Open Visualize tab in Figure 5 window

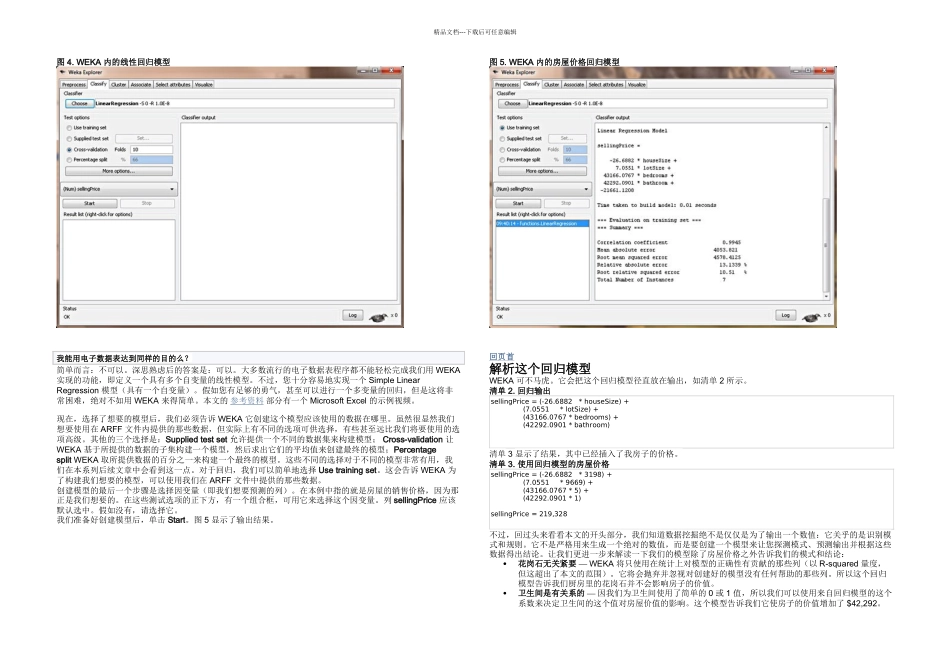(637, 85)
